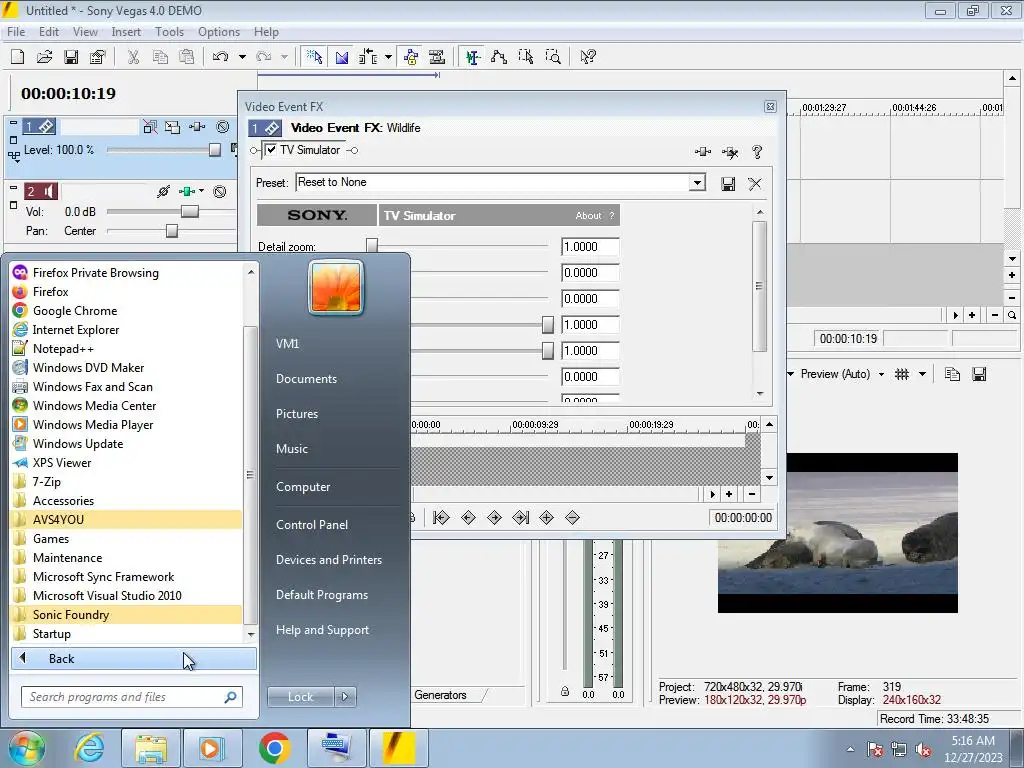
Task: Open the File menu
Action: [16, 31]
